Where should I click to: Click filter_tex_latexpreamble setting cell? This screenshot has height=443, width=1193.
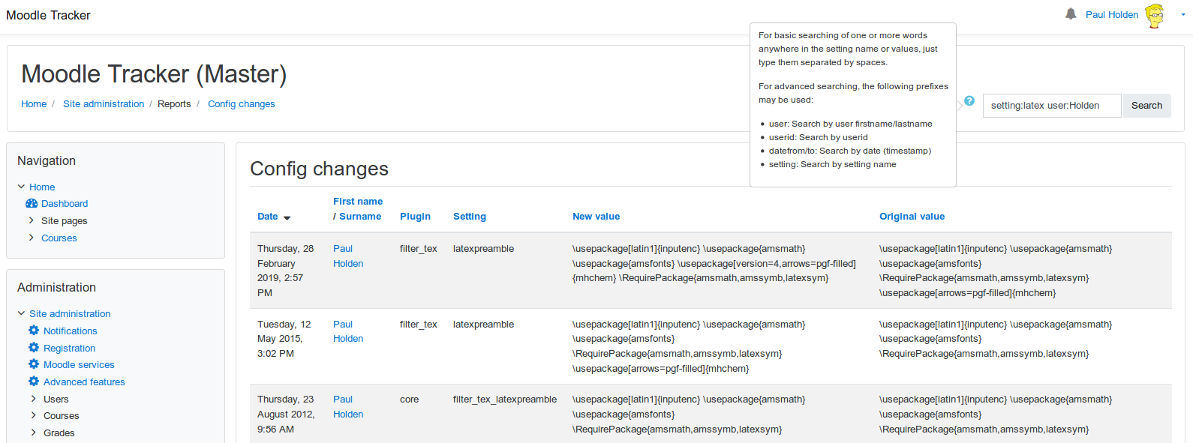click(x=504, y=399)
